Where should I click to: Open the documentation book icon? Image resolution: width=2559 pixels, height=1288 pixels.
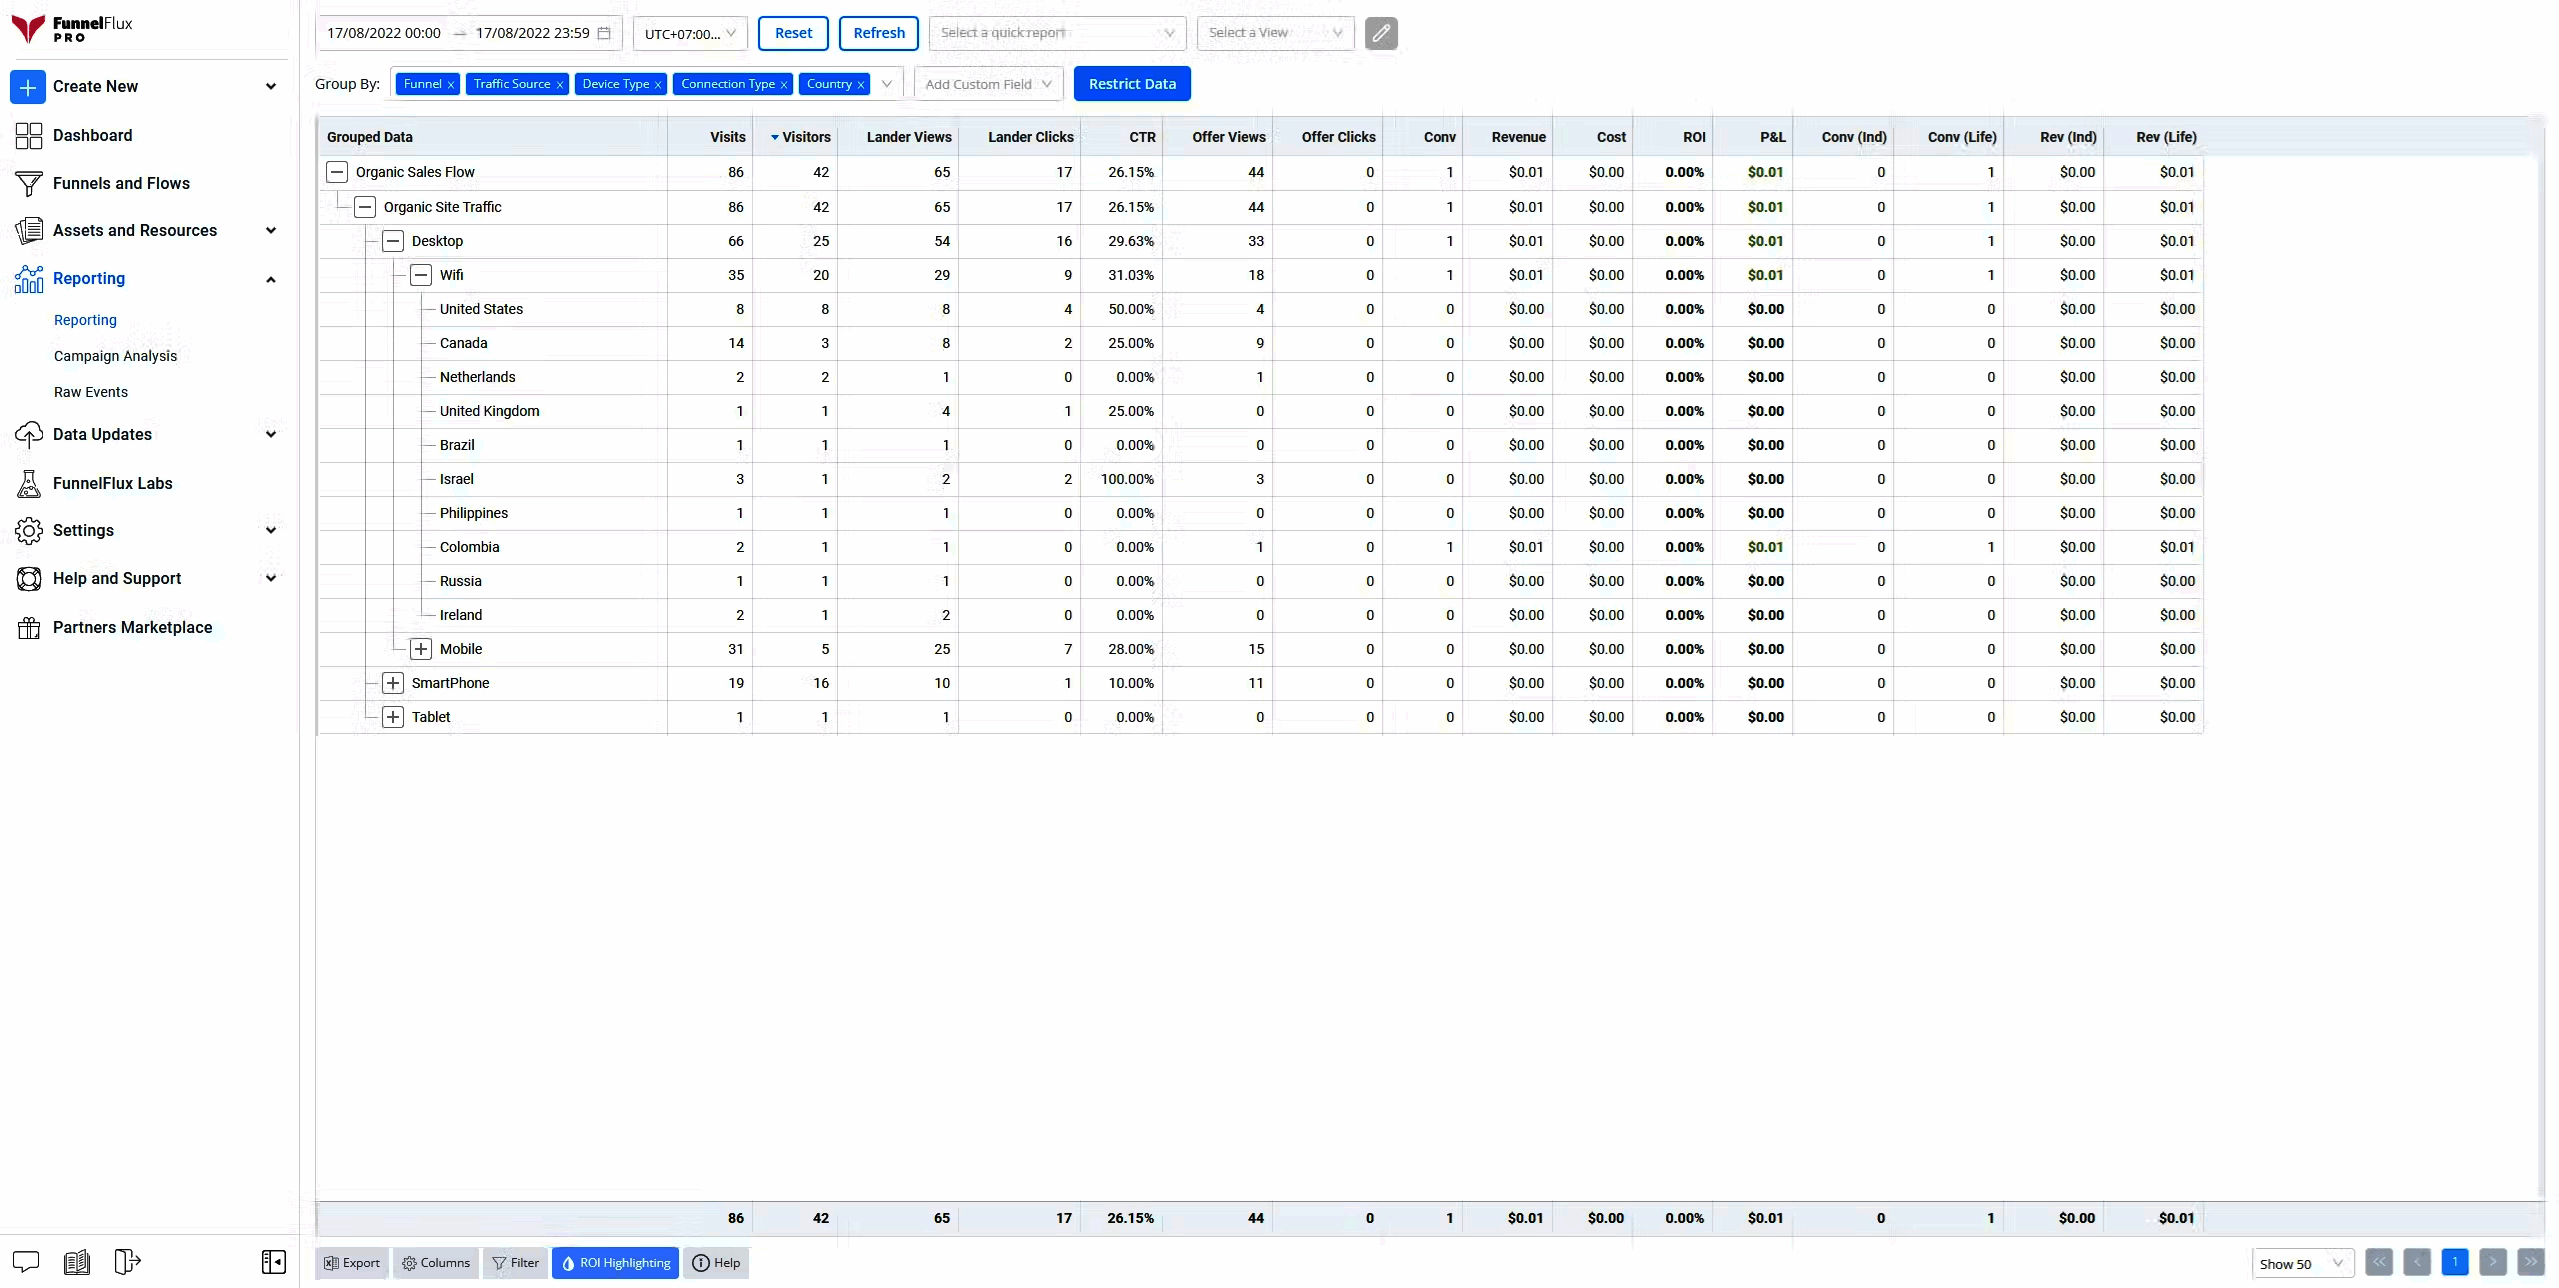(77, 1262)
